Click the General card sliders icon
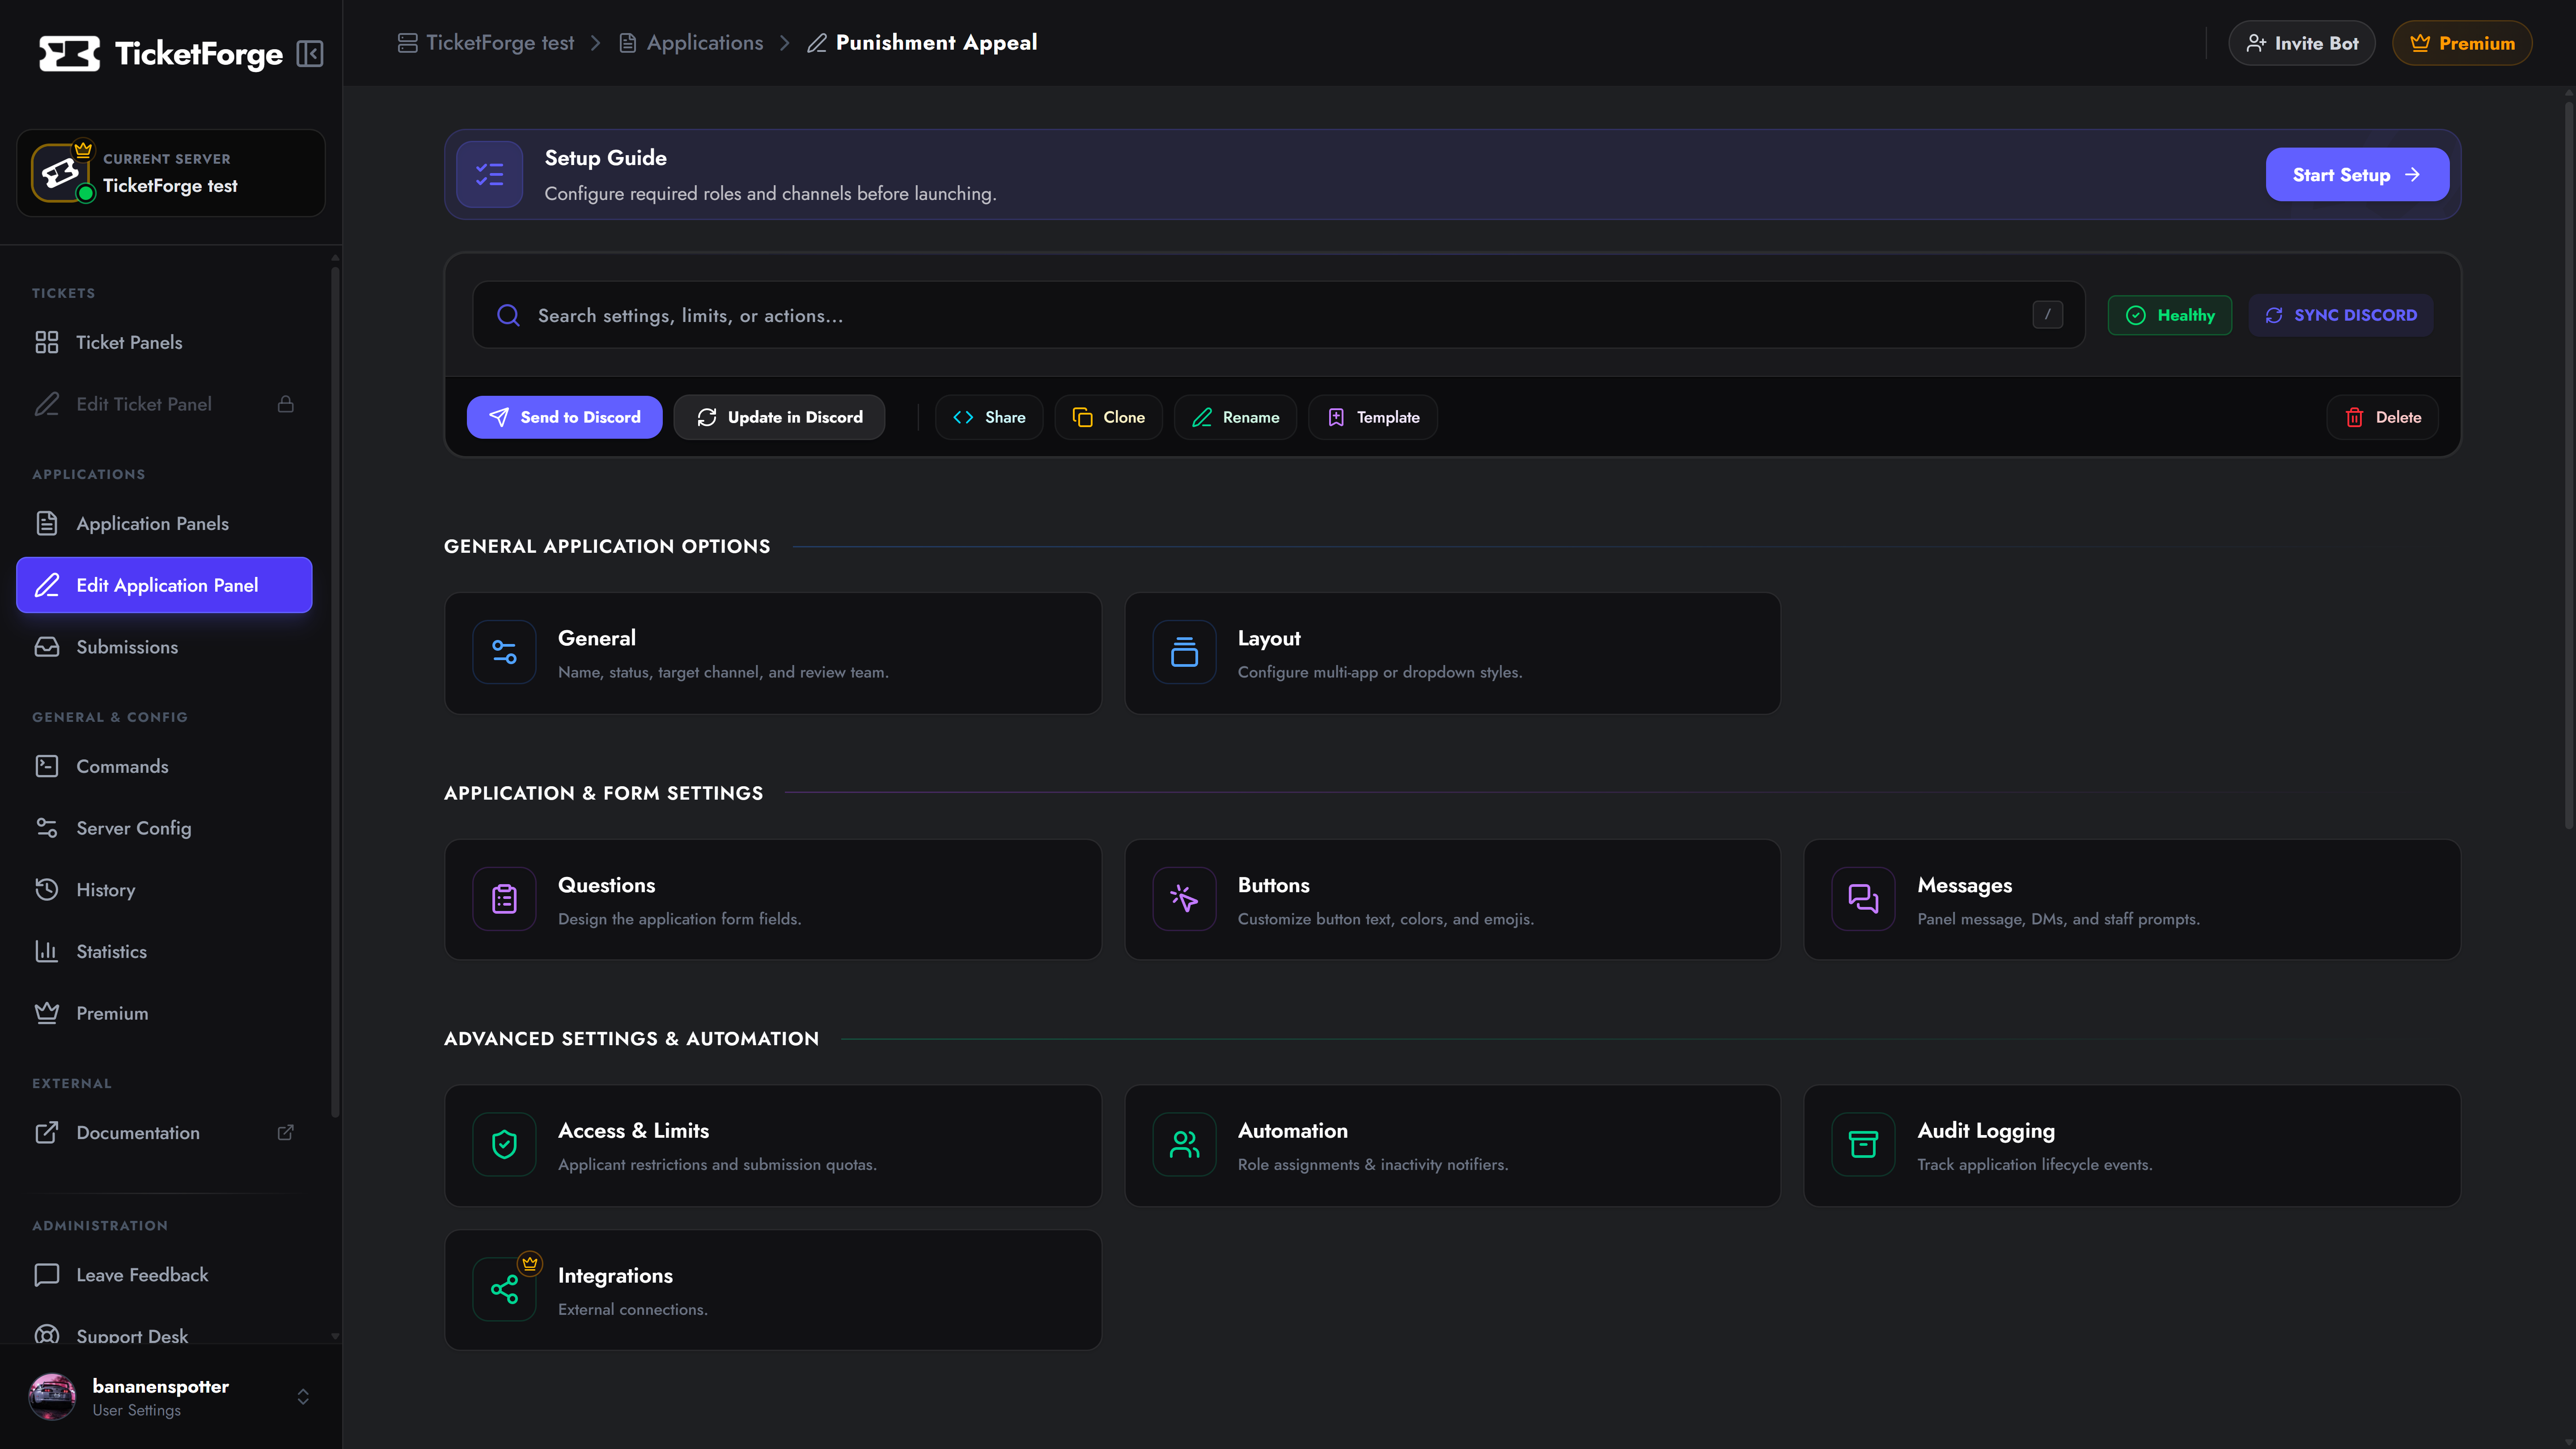This screenshot has height=1449, width=2576. point(504,652)
